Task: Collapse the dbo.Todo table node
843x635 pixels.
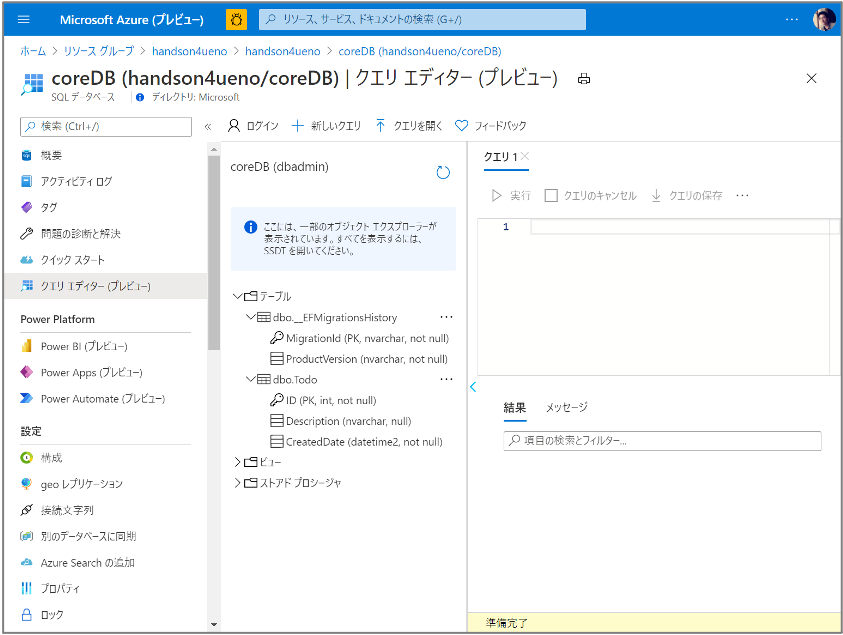Action: [x=251, y=379]
